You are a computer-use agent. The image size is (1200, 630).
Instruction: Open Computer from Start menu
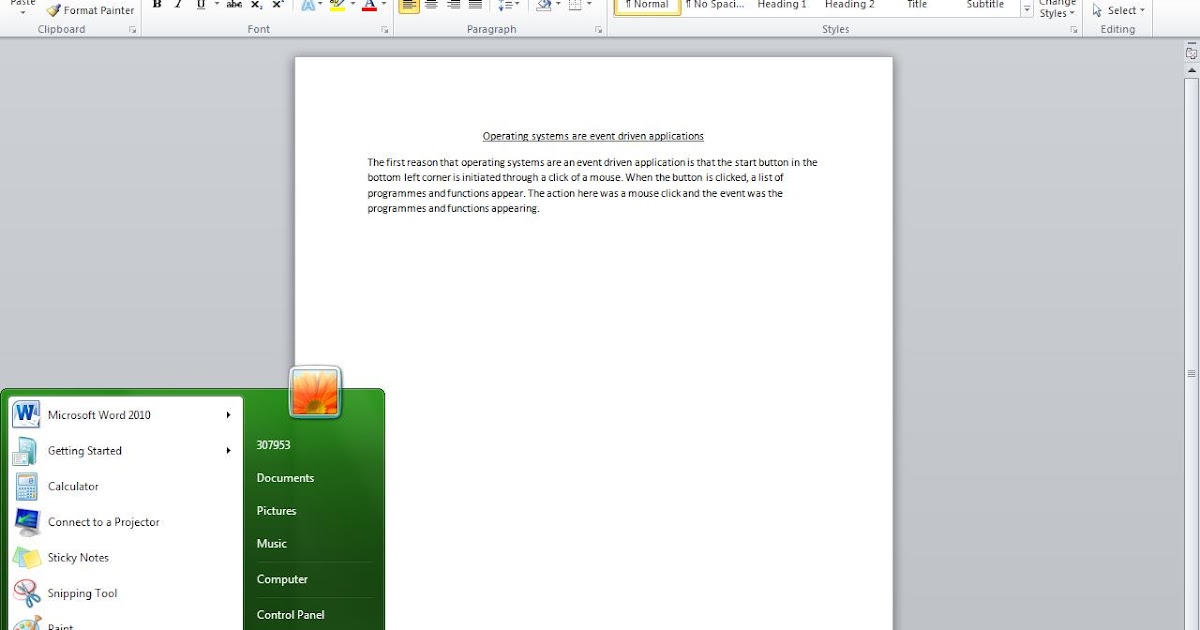click(x=282, y=579)
